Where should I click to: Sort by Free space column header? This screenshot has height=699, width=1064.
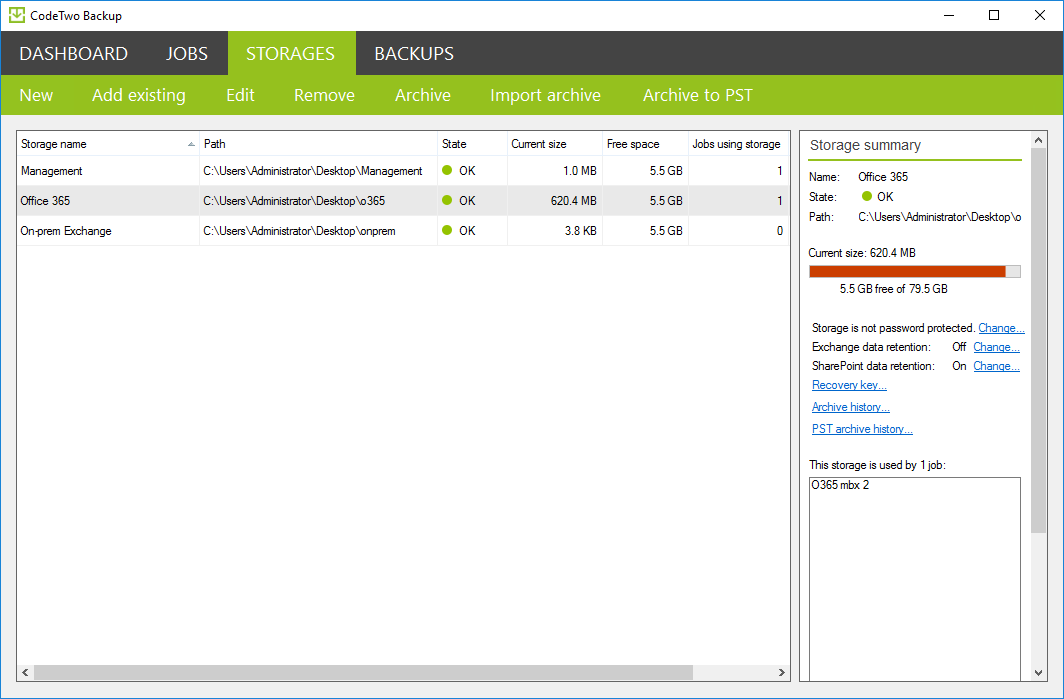tap(645, 144)
